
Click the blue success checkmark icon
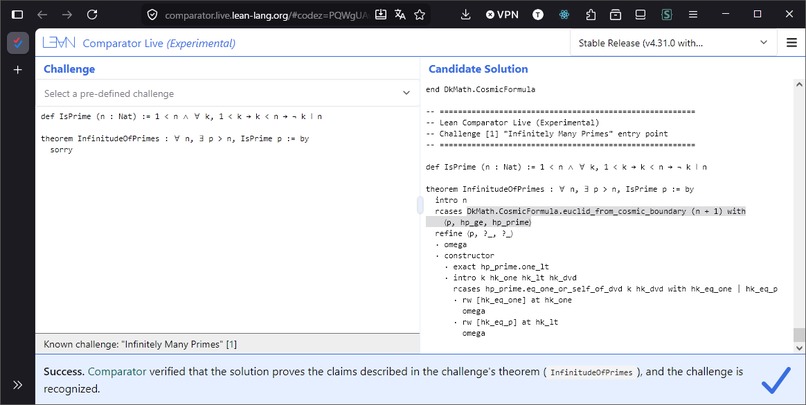[x=776, y=380]
